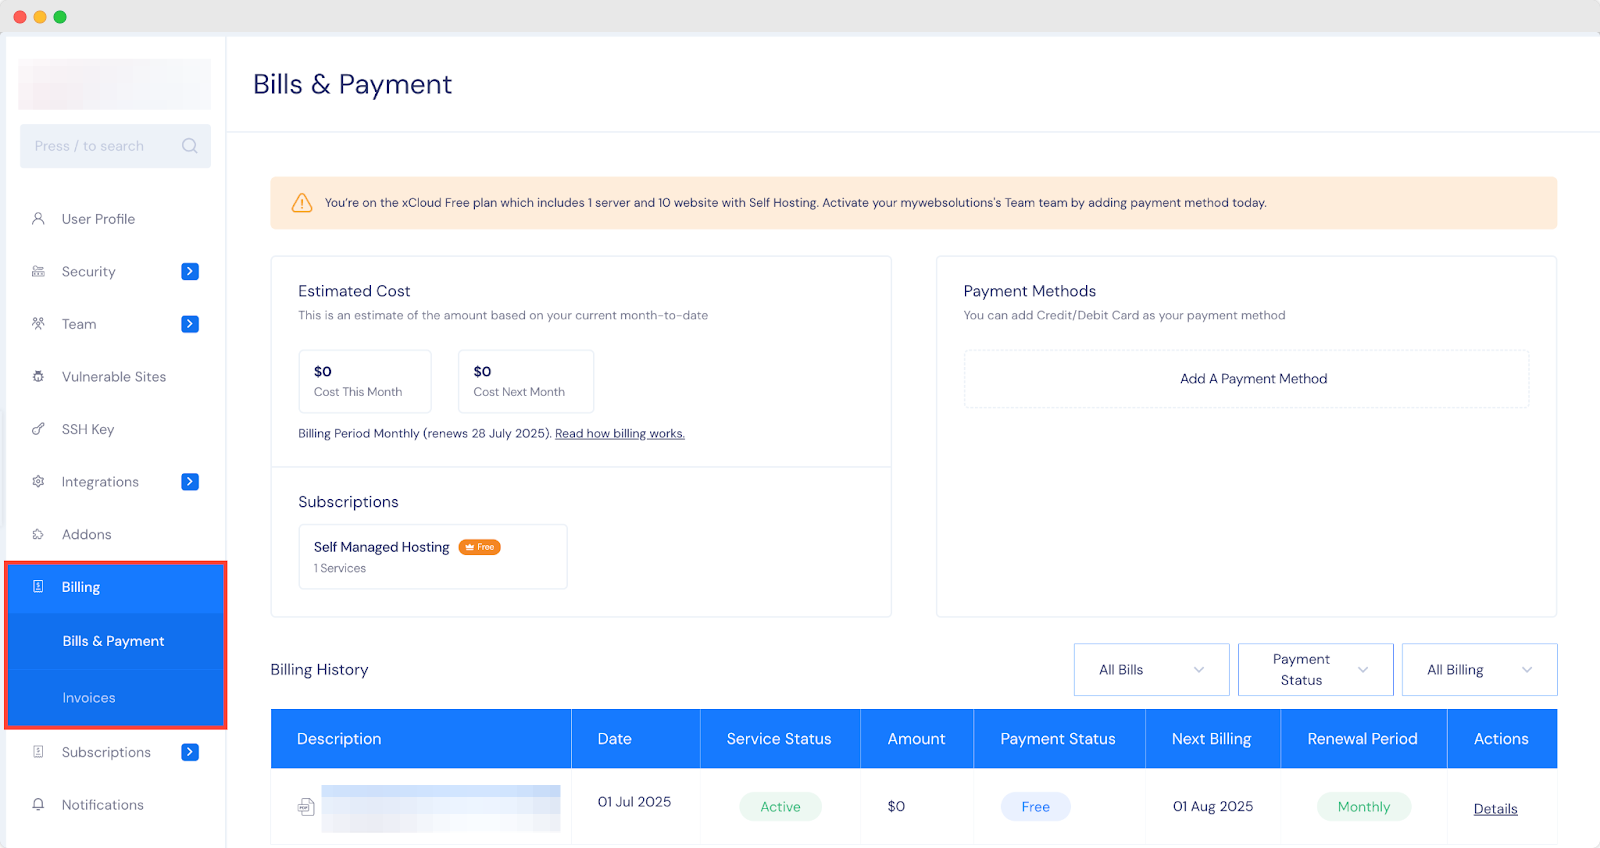Open the Read how billing works link

point(619,434)
